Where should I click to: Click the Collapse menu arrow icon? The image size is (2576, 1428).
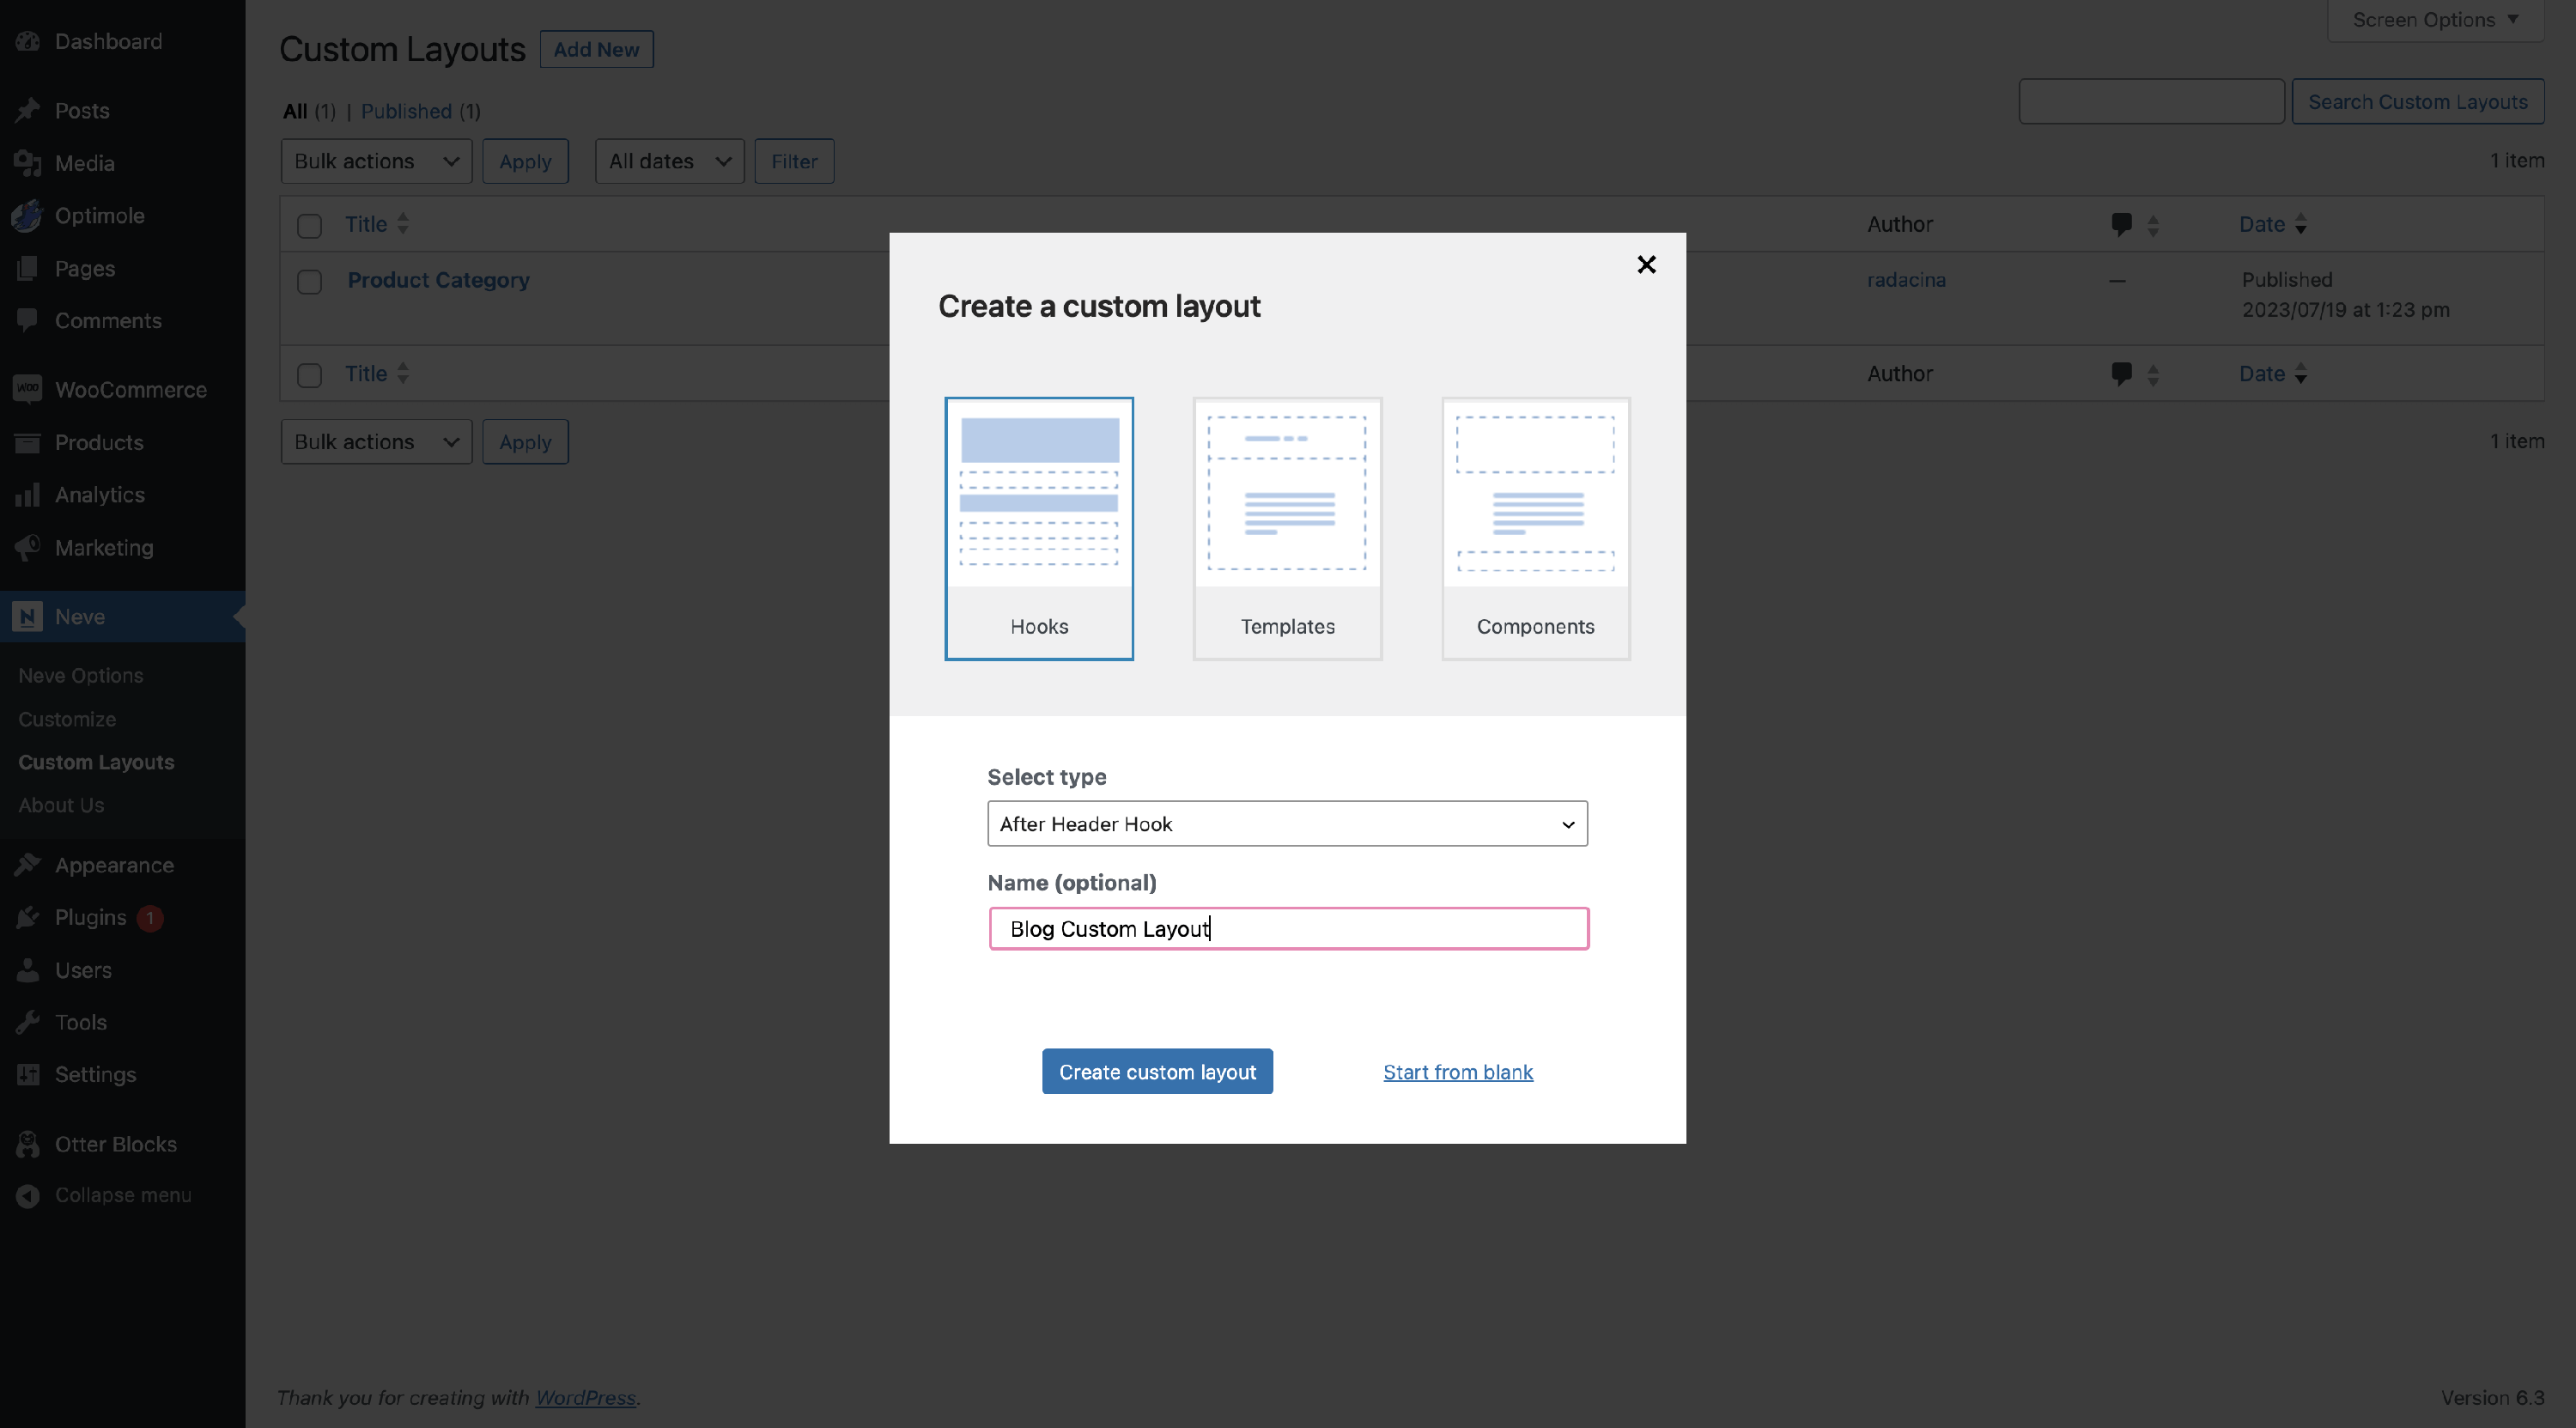pyautogui.click(x=28, y=1195)
